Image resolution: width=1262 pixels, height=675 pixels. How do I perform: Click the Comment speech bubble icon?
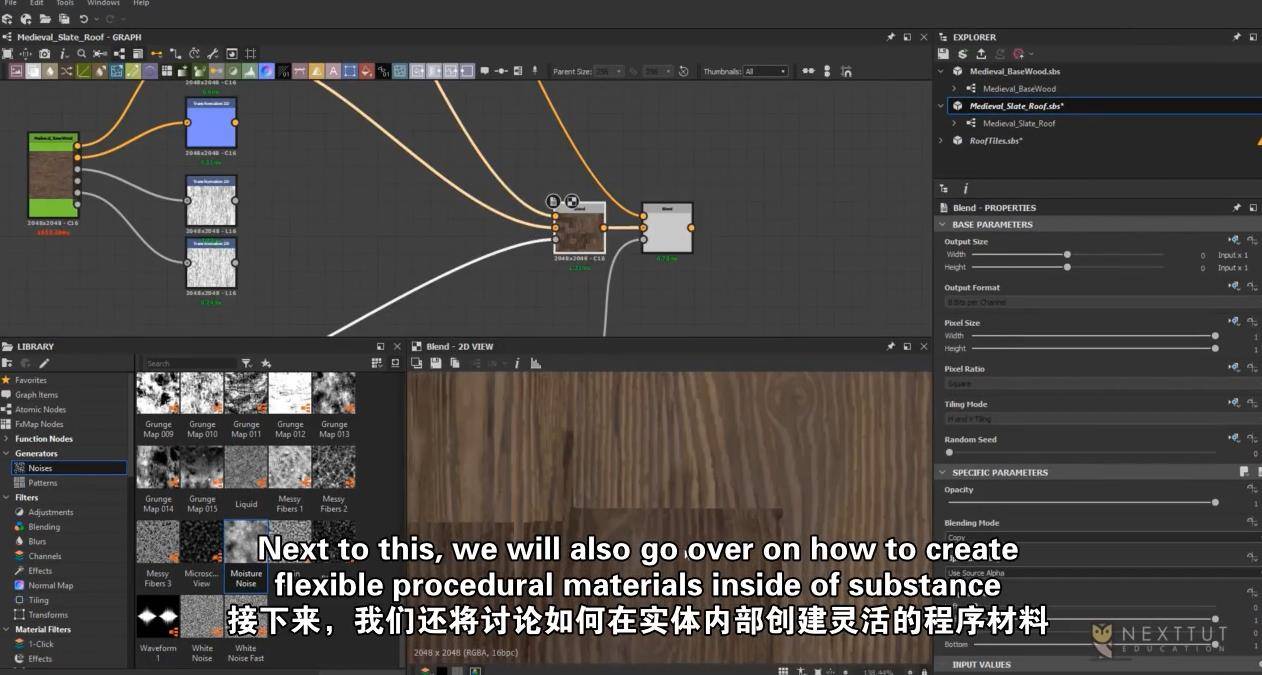[484, 71]
